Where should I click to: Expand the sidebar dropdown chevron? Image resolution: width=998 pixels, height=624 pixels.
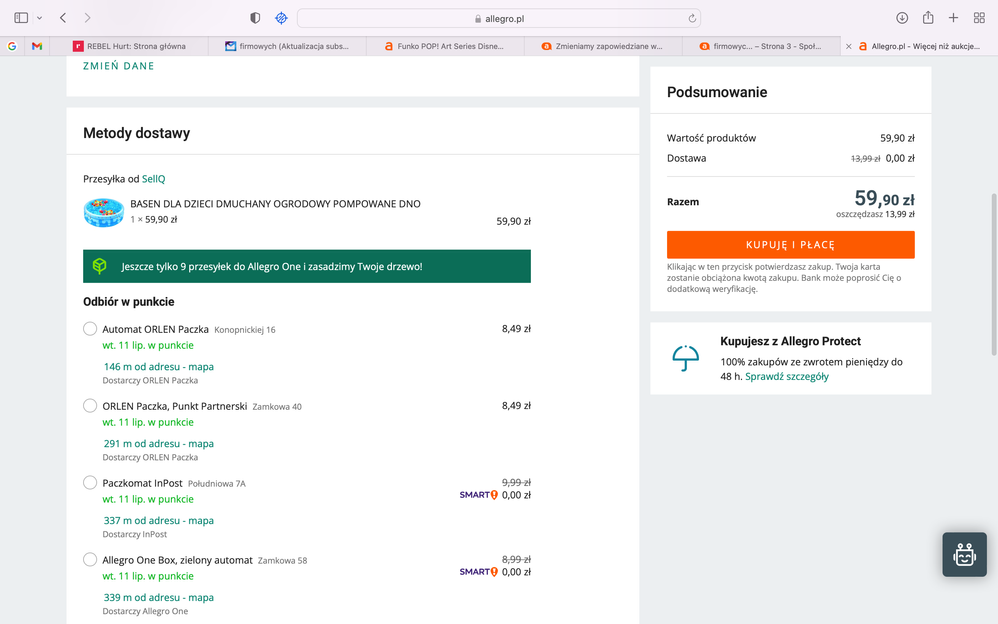coord(39,18)
